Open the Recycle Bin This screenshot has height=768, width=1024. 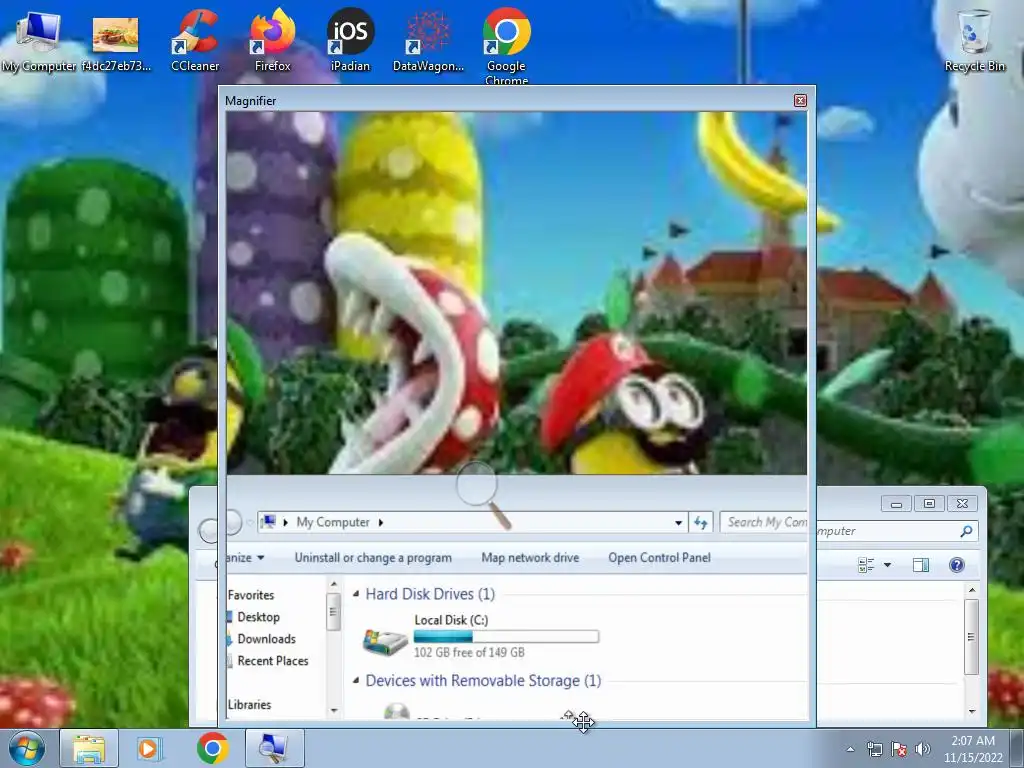coord(974,41)
